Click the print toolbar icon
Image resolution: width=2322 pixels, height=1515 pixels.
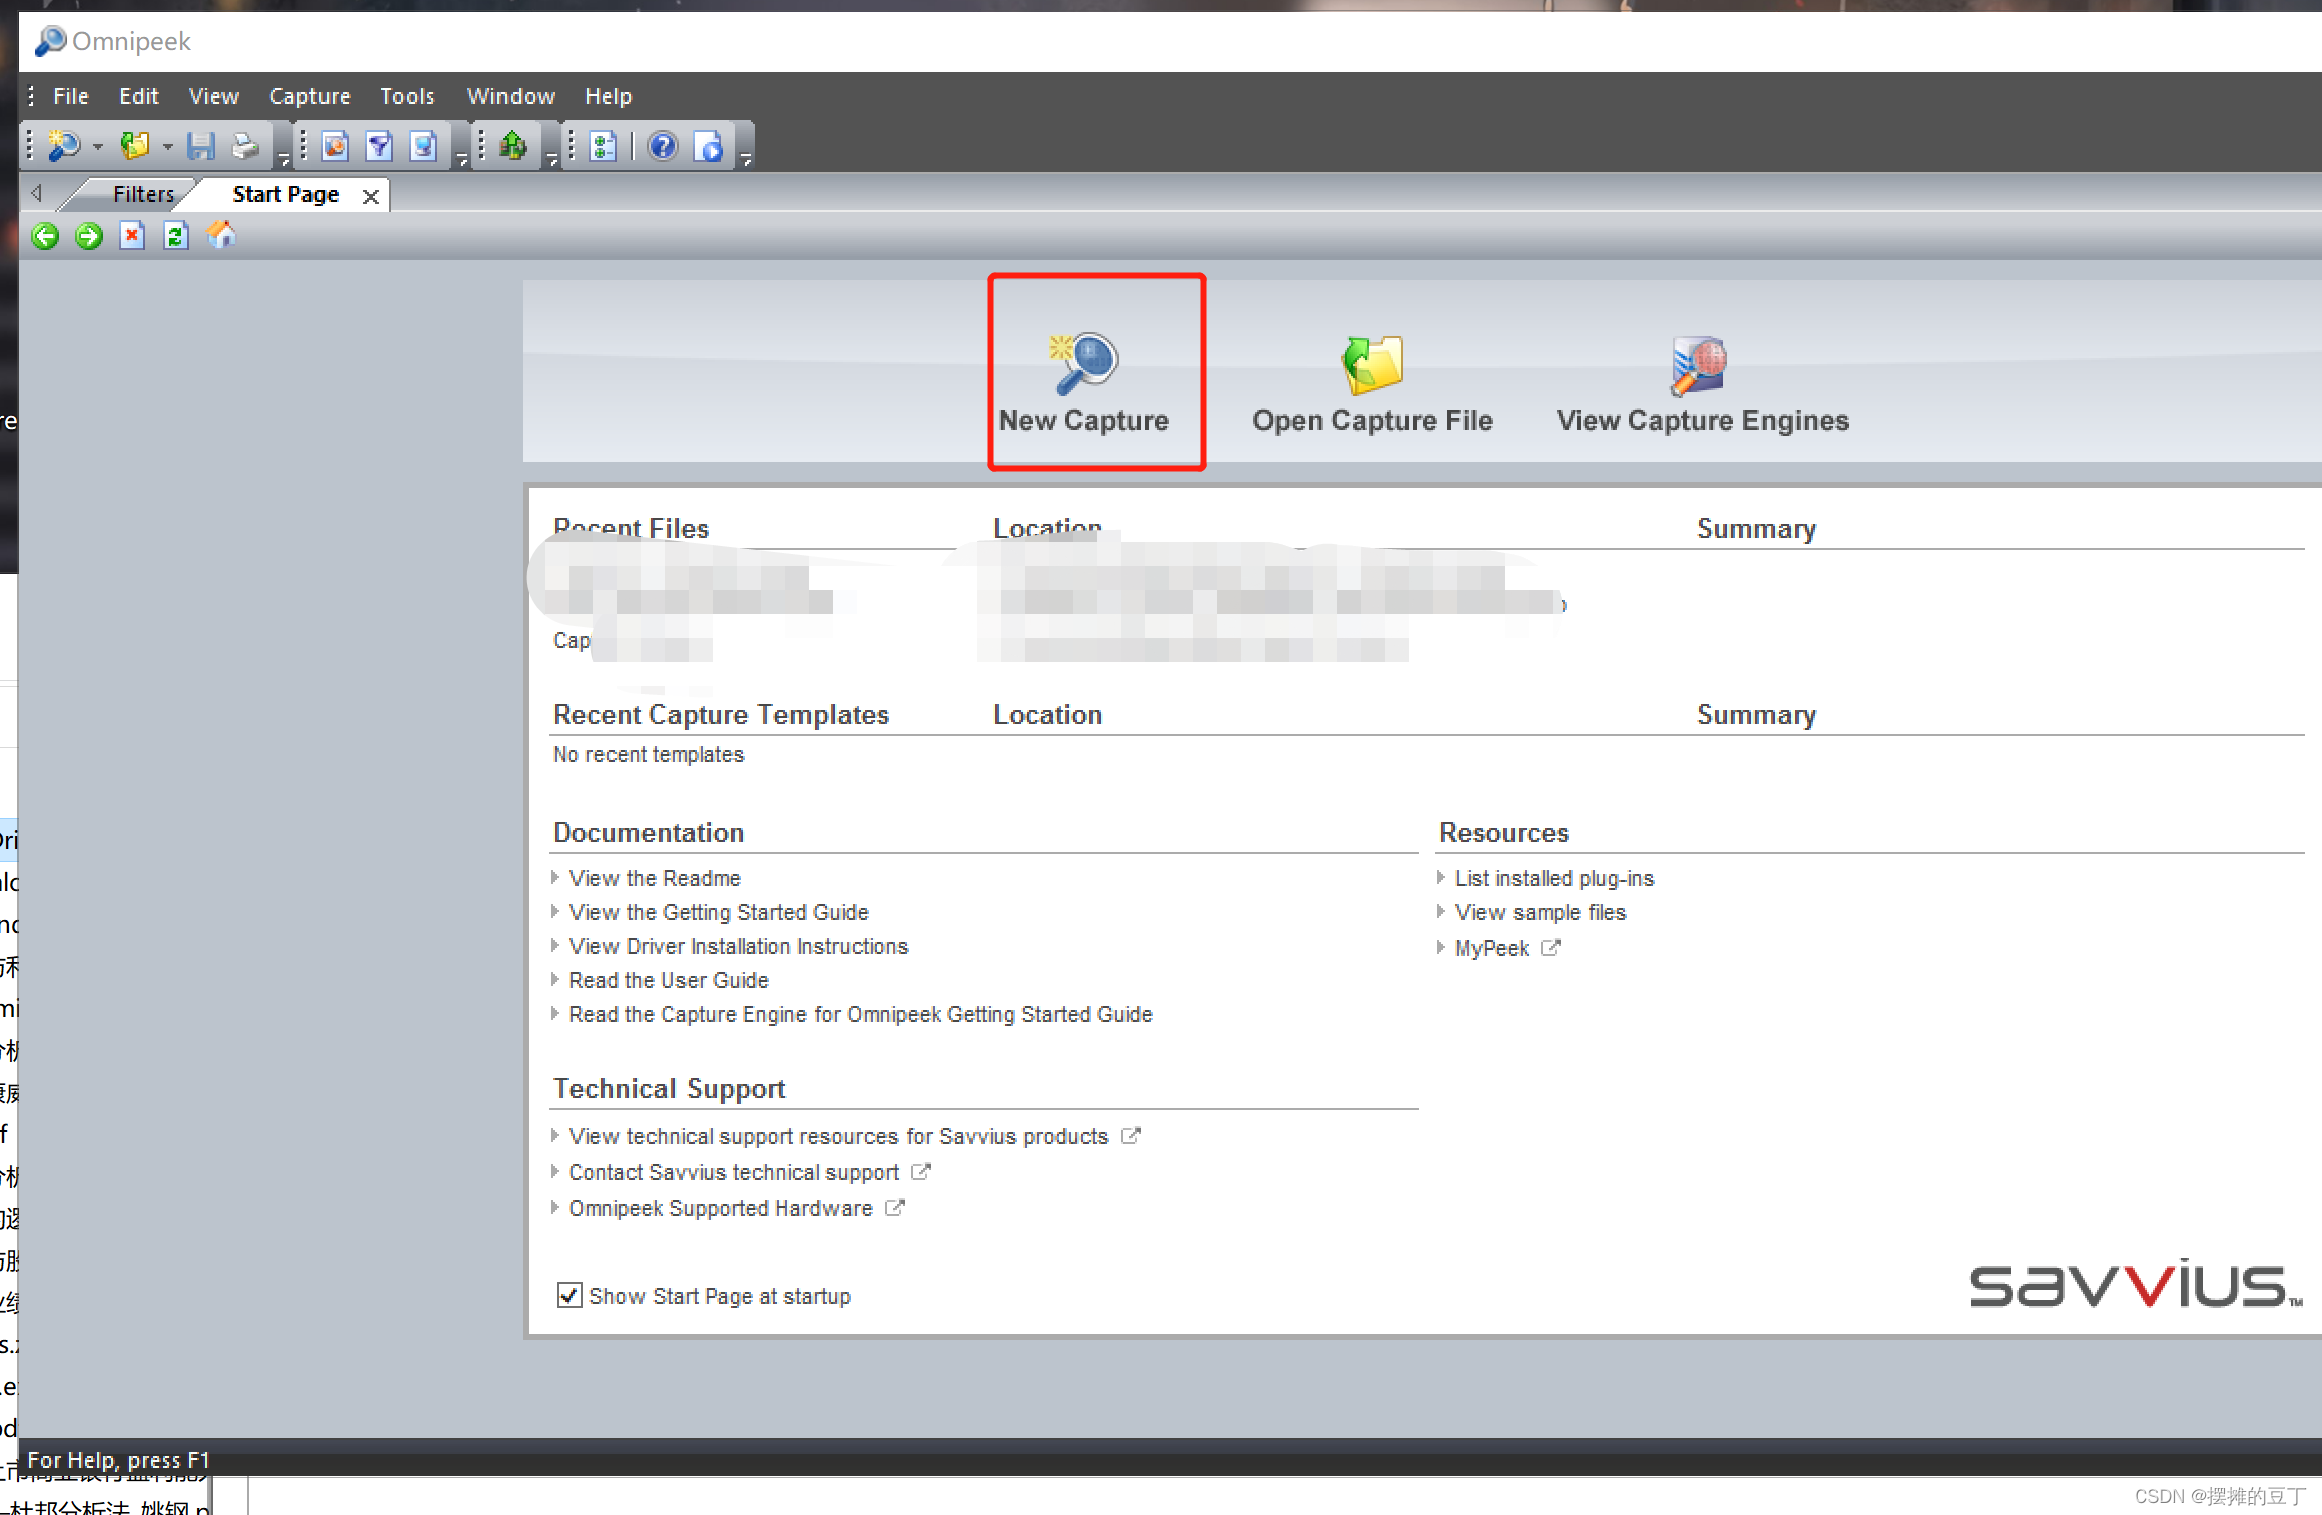point(245,147)
